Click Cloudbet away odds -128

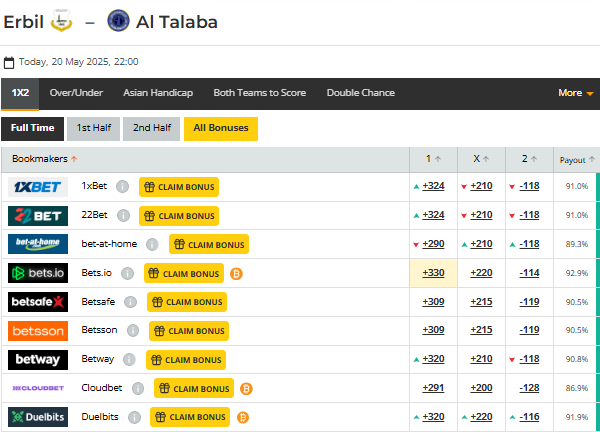click(529, 388)
